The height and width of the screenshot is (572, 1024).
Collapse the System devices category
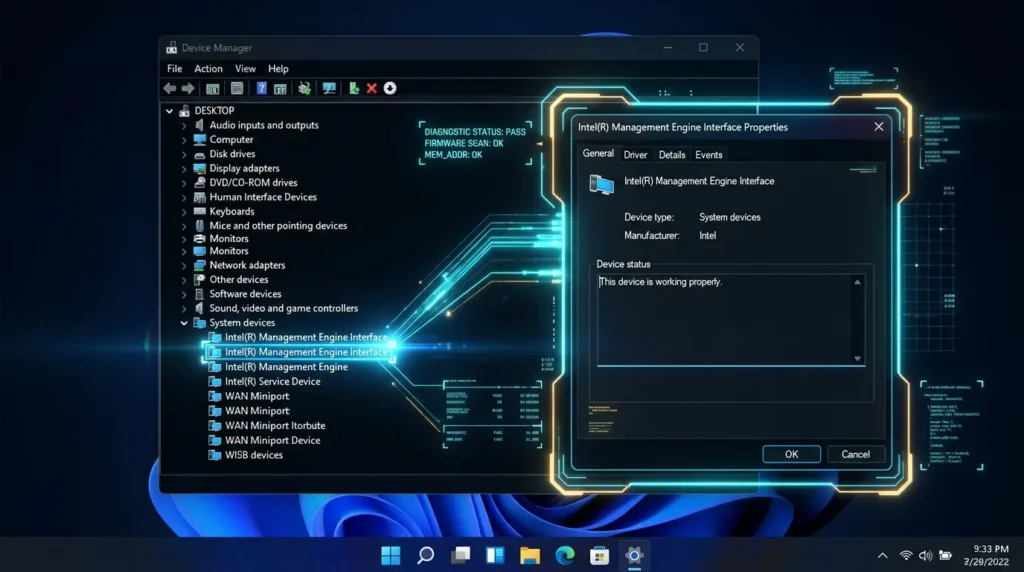pyautogui.click(x=184, y=323)
